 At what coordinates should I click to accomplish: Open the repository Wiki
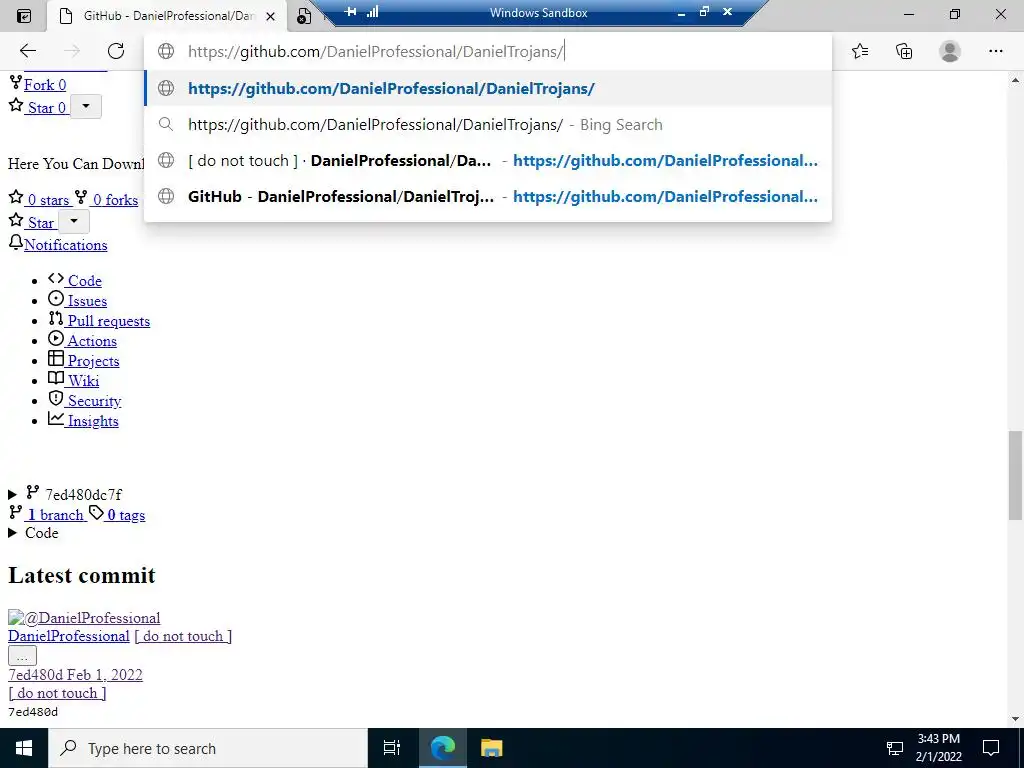[82, 381]
